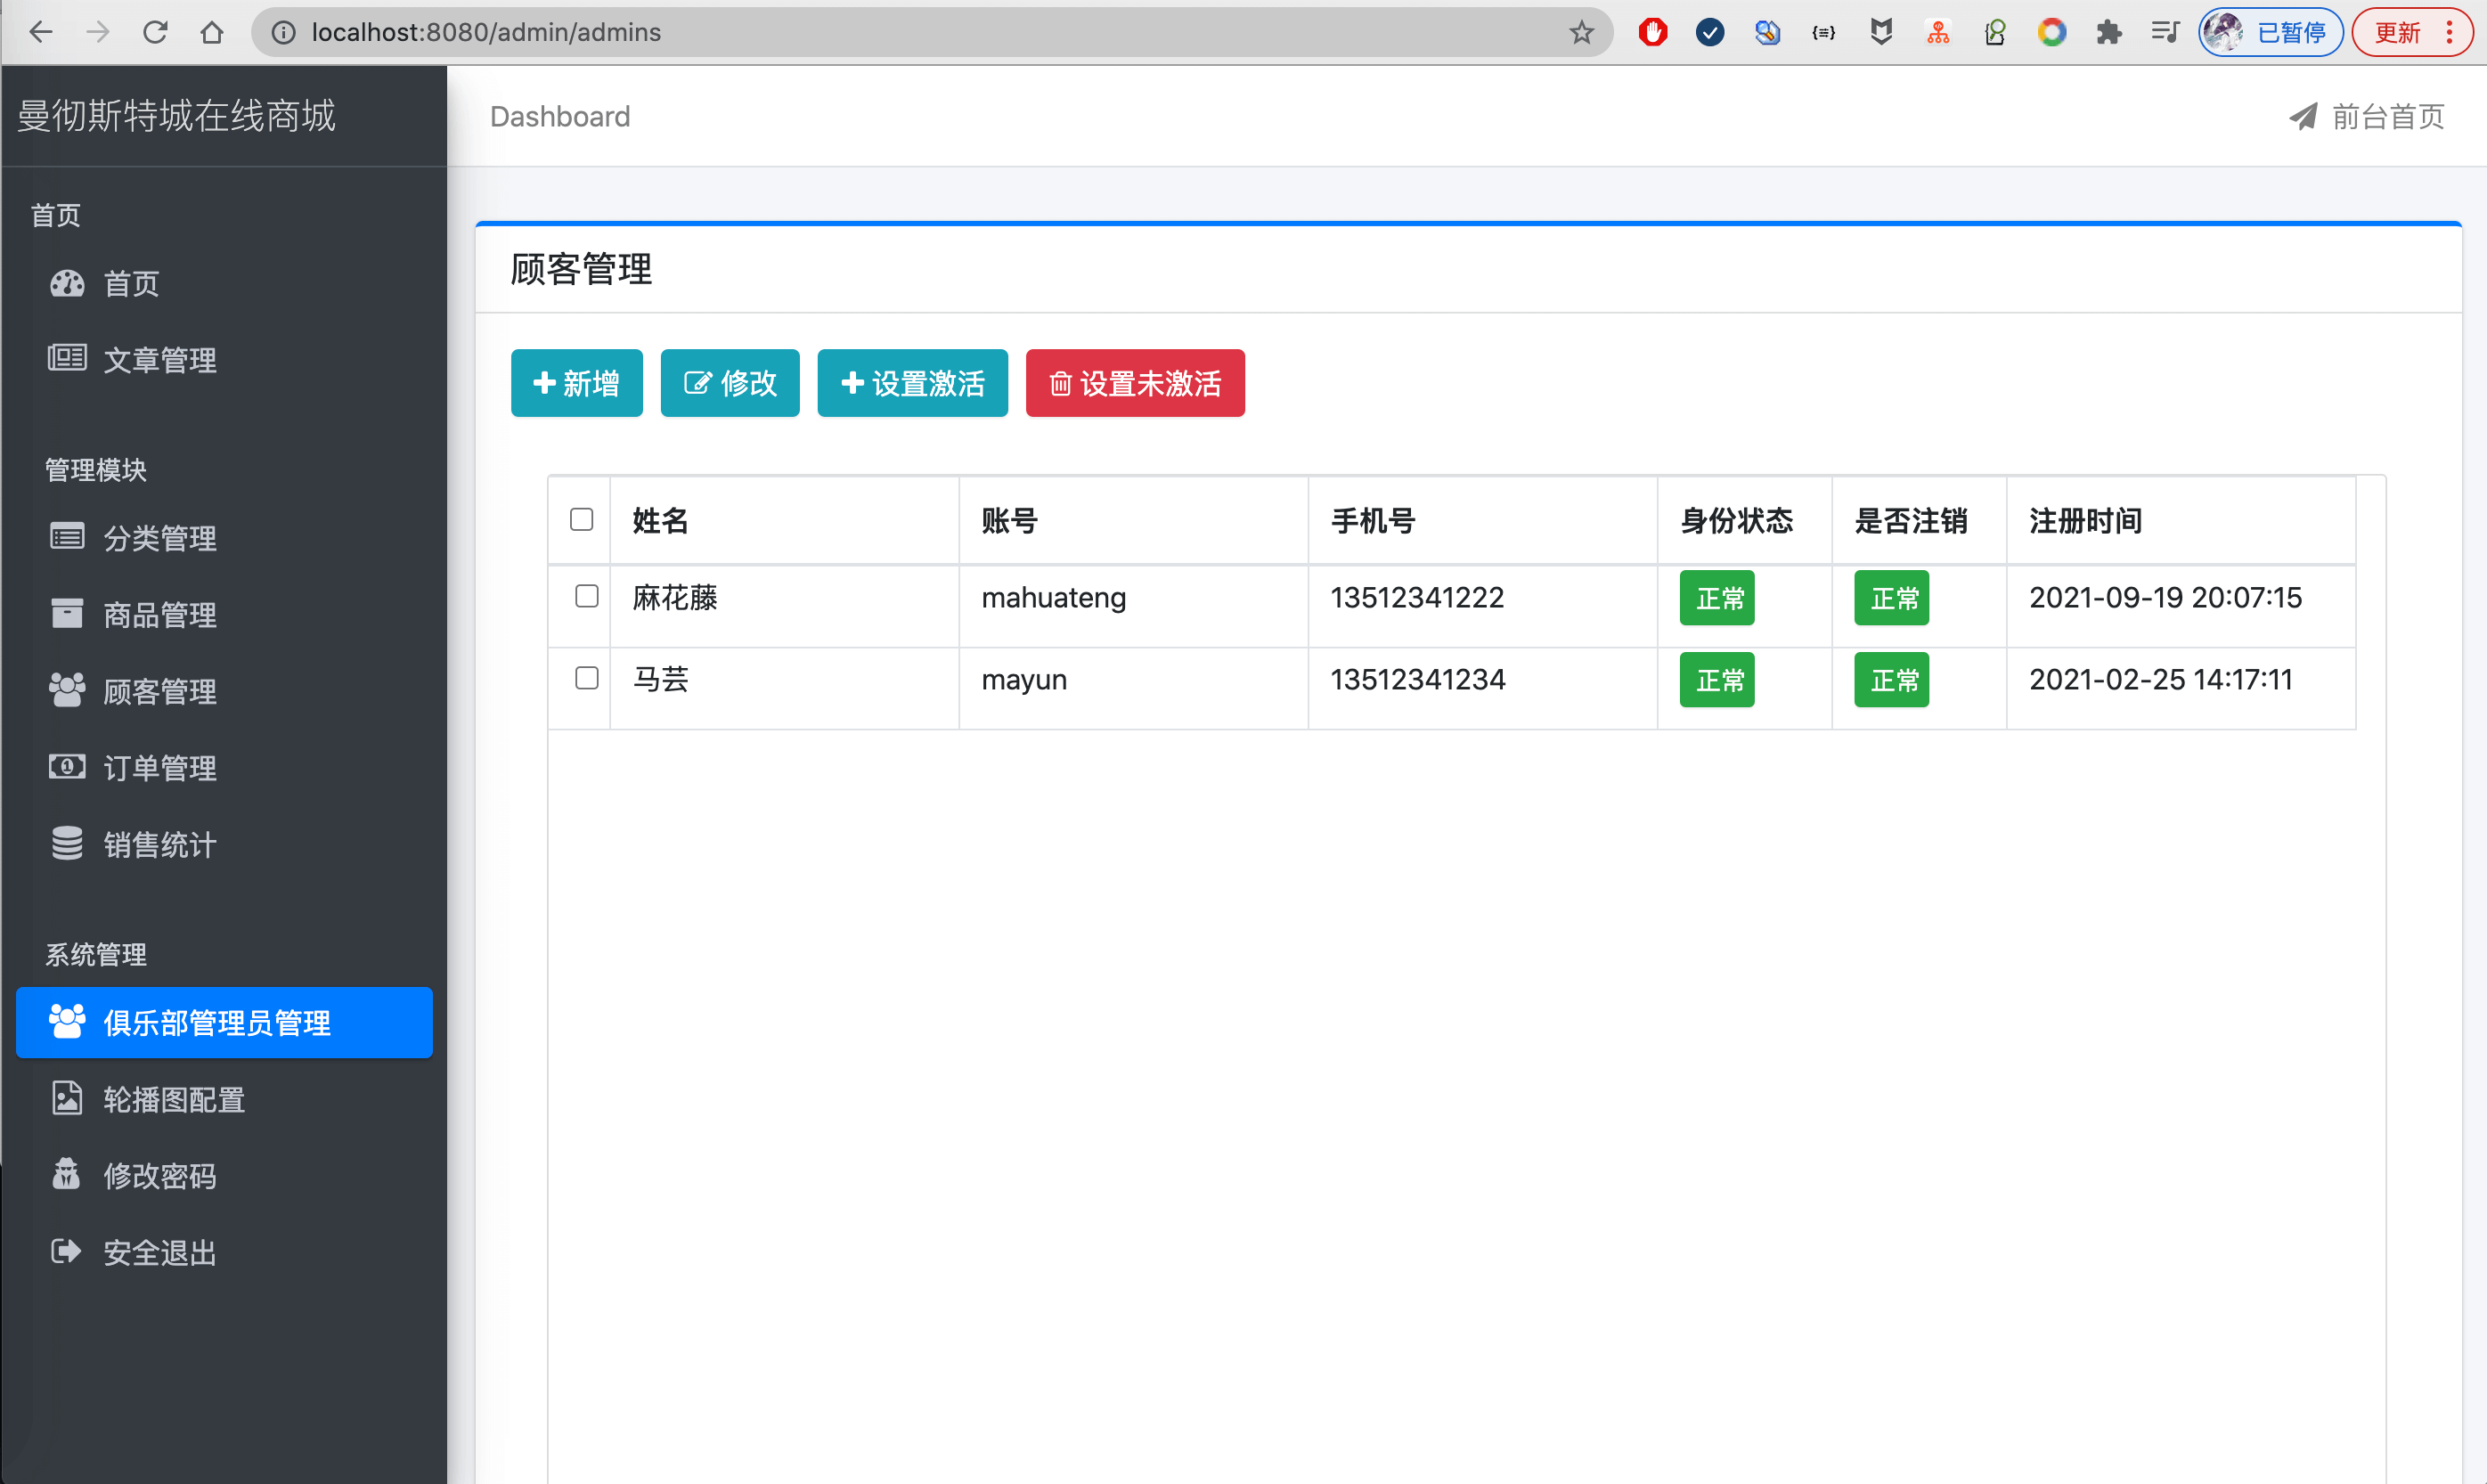Go back with the browser back arrow
Viewport: 2487px width, 1484px height.
click(40, 32)
